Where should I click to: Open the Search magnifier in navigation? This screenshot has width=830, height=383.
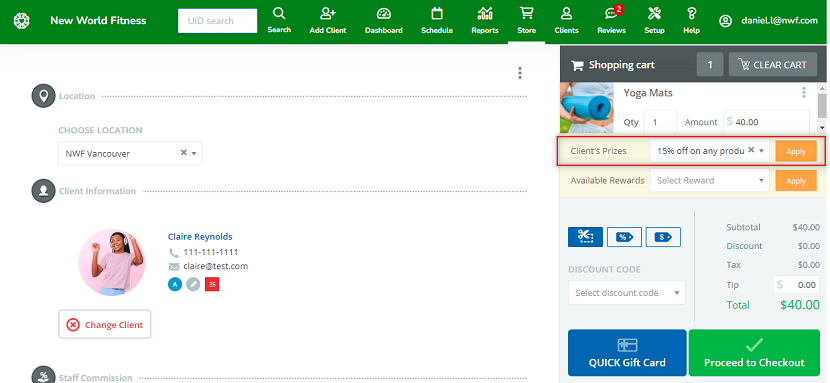coord(279,20)
